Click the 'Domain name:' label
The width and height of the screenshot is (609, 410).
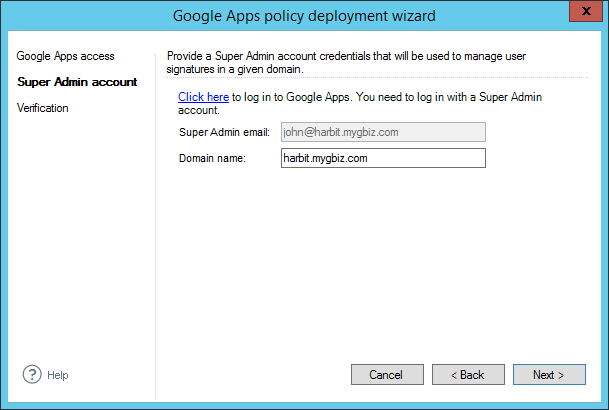pyautogui.click(x=212, y=158)
